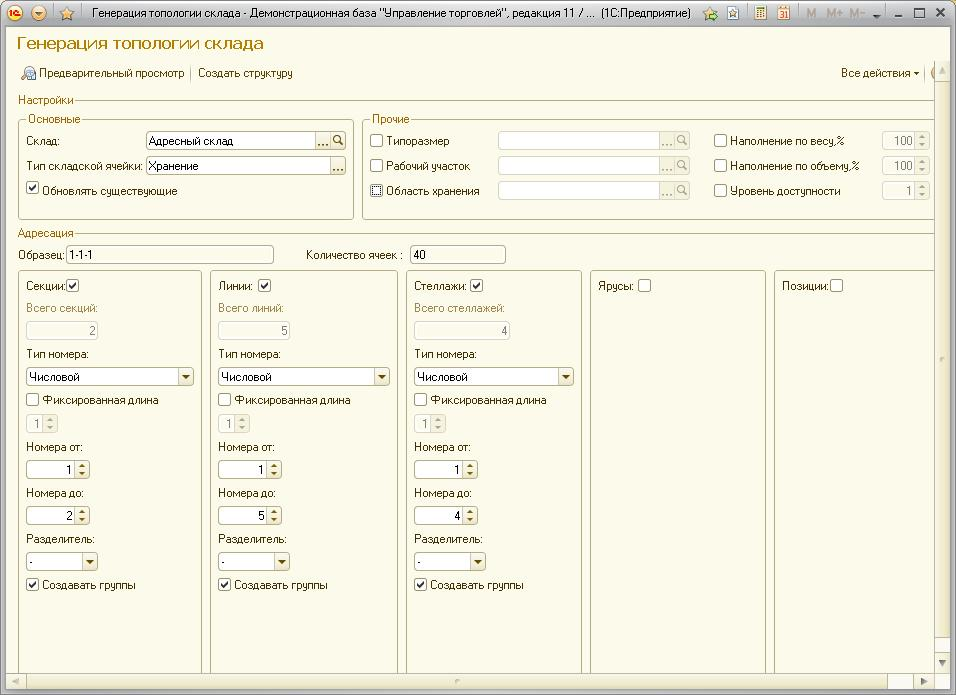
Task: Click Область хранения field magnifier icon
Action: [682, 191]
